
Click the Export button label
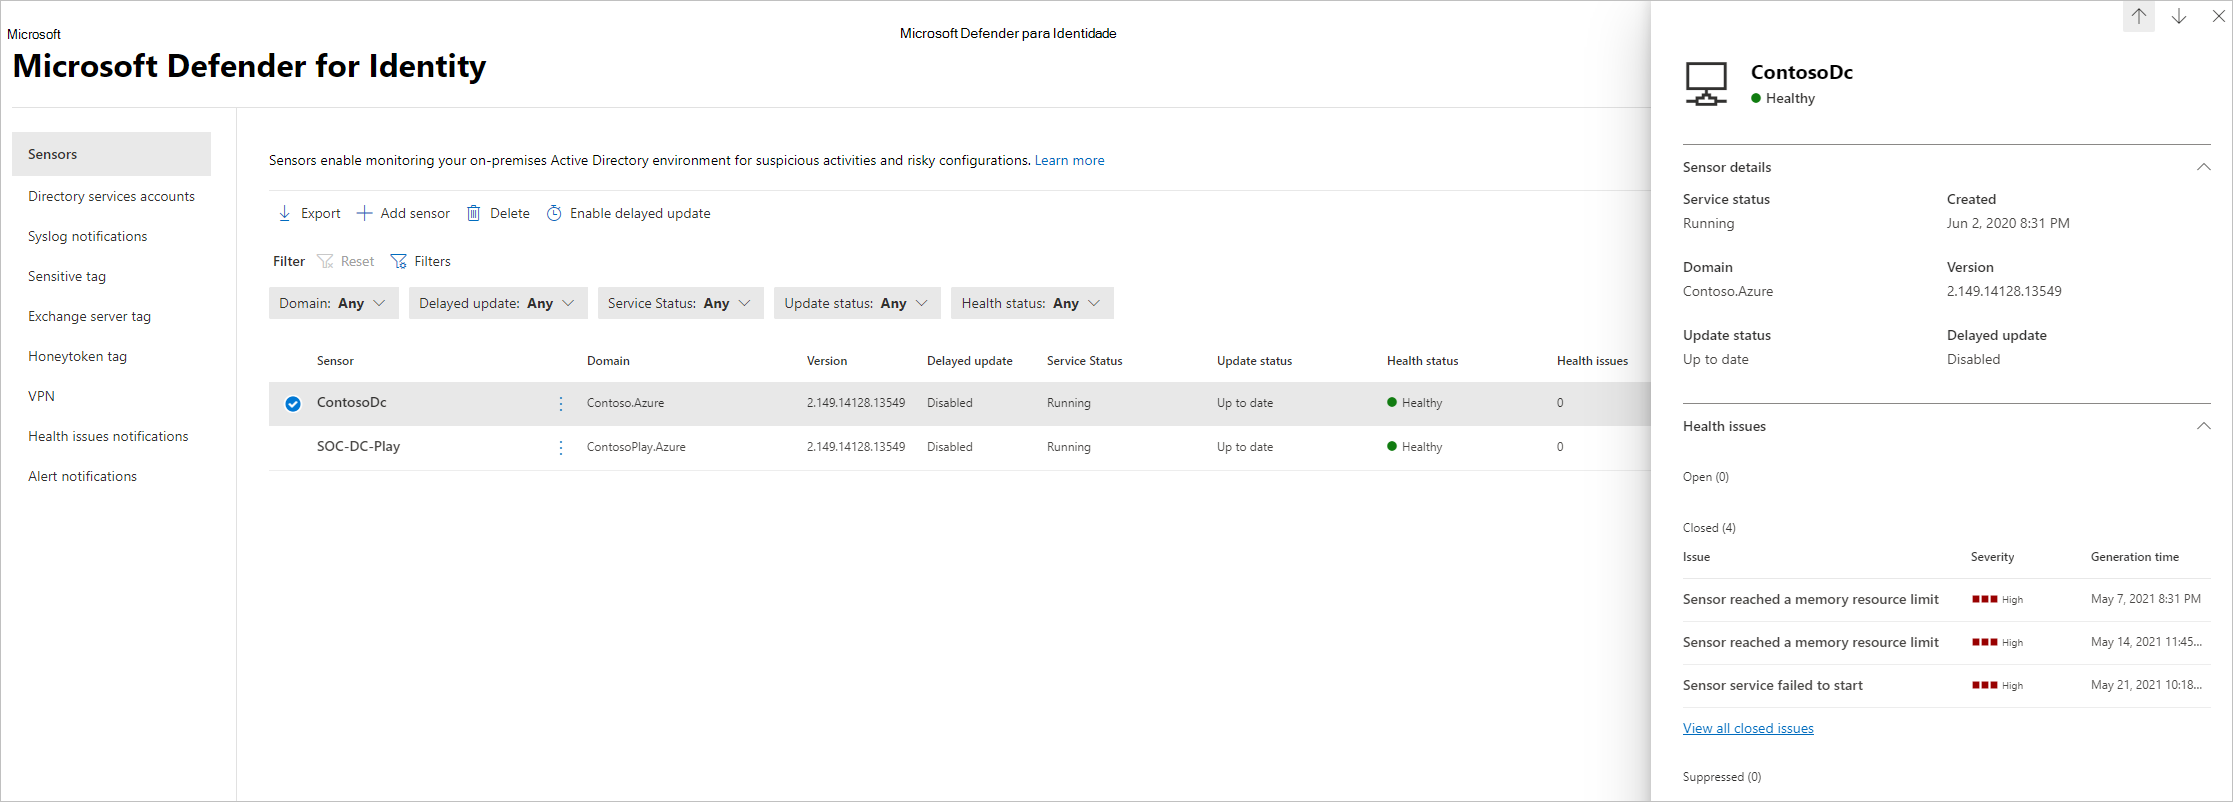(320, 213)
